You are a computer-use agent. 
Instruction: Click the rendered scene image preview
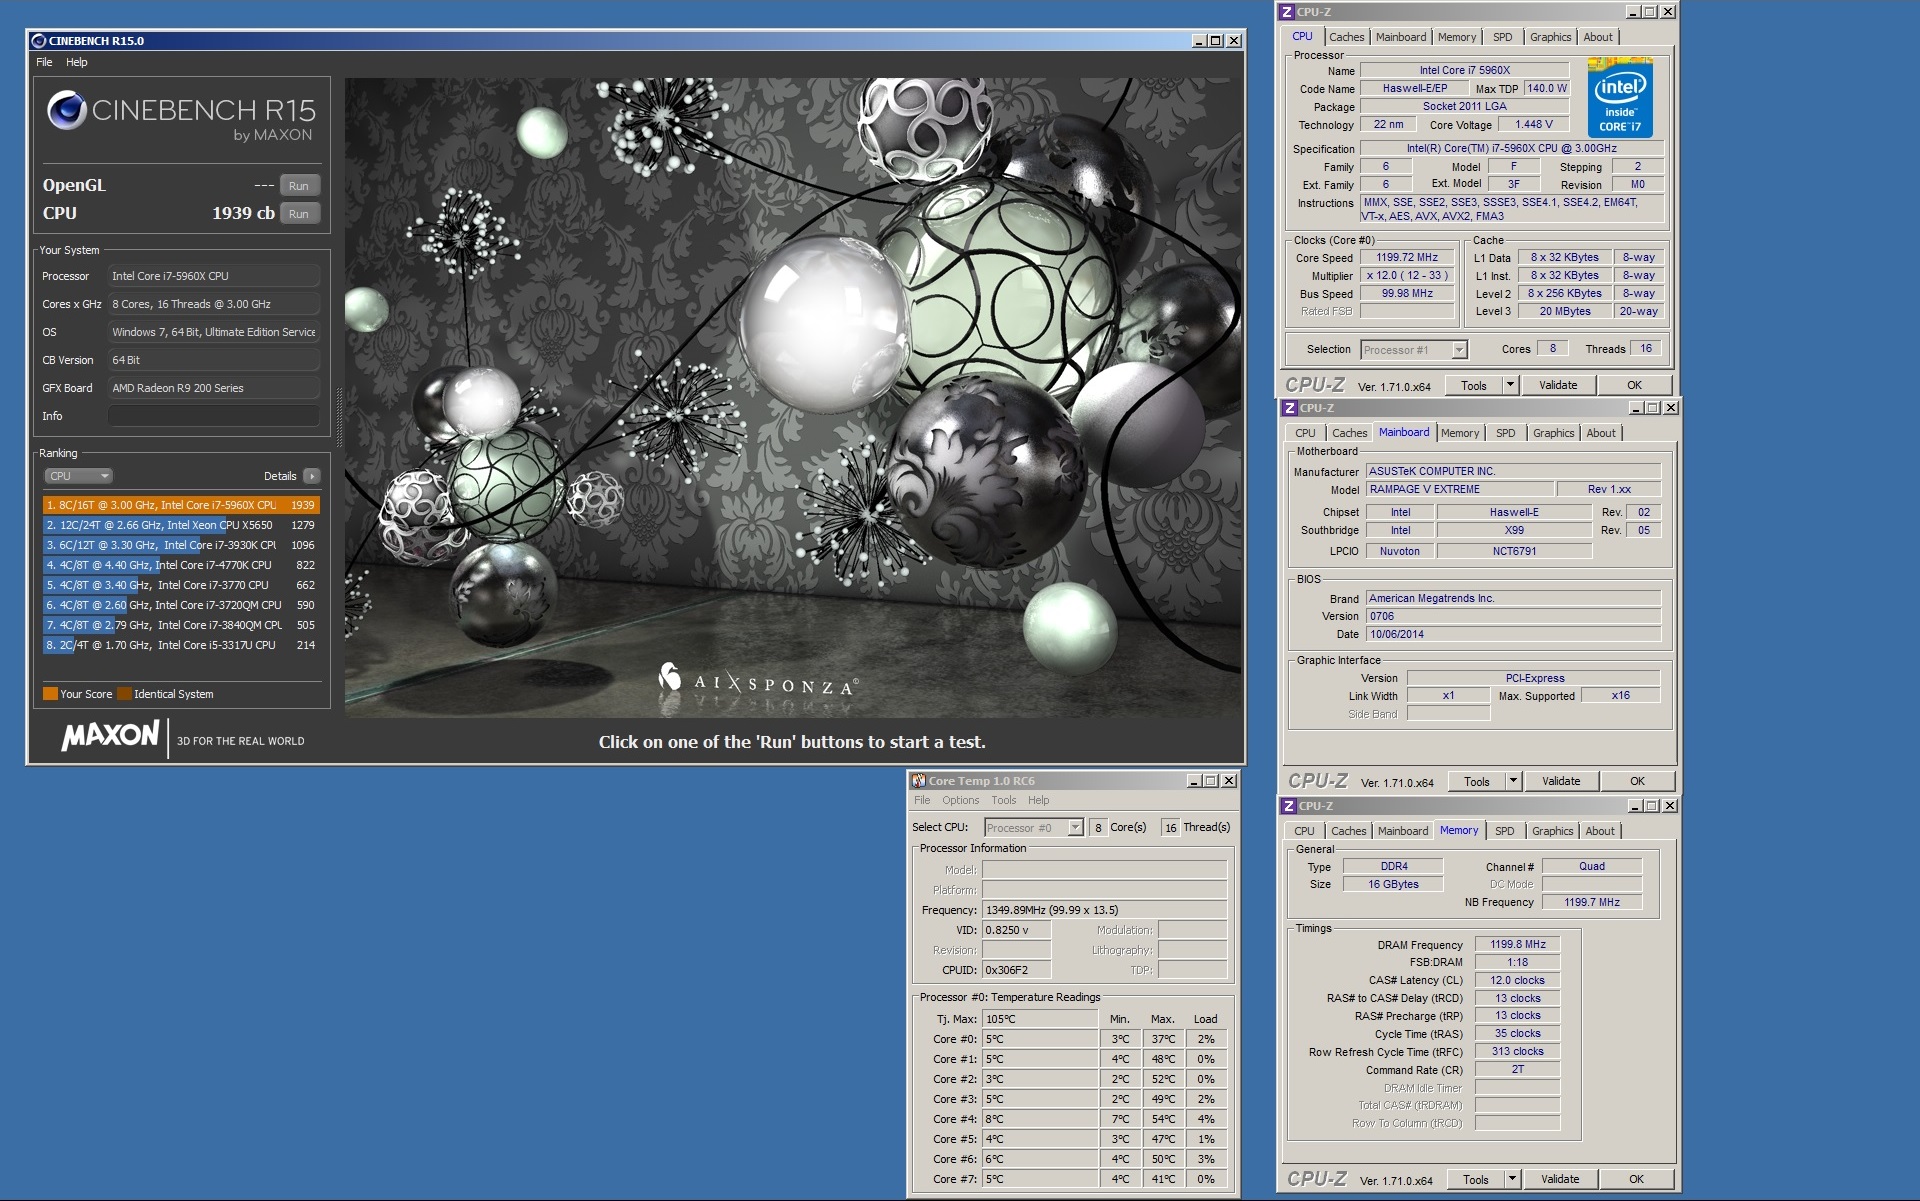pyautogui.click(x=794, y=397)
